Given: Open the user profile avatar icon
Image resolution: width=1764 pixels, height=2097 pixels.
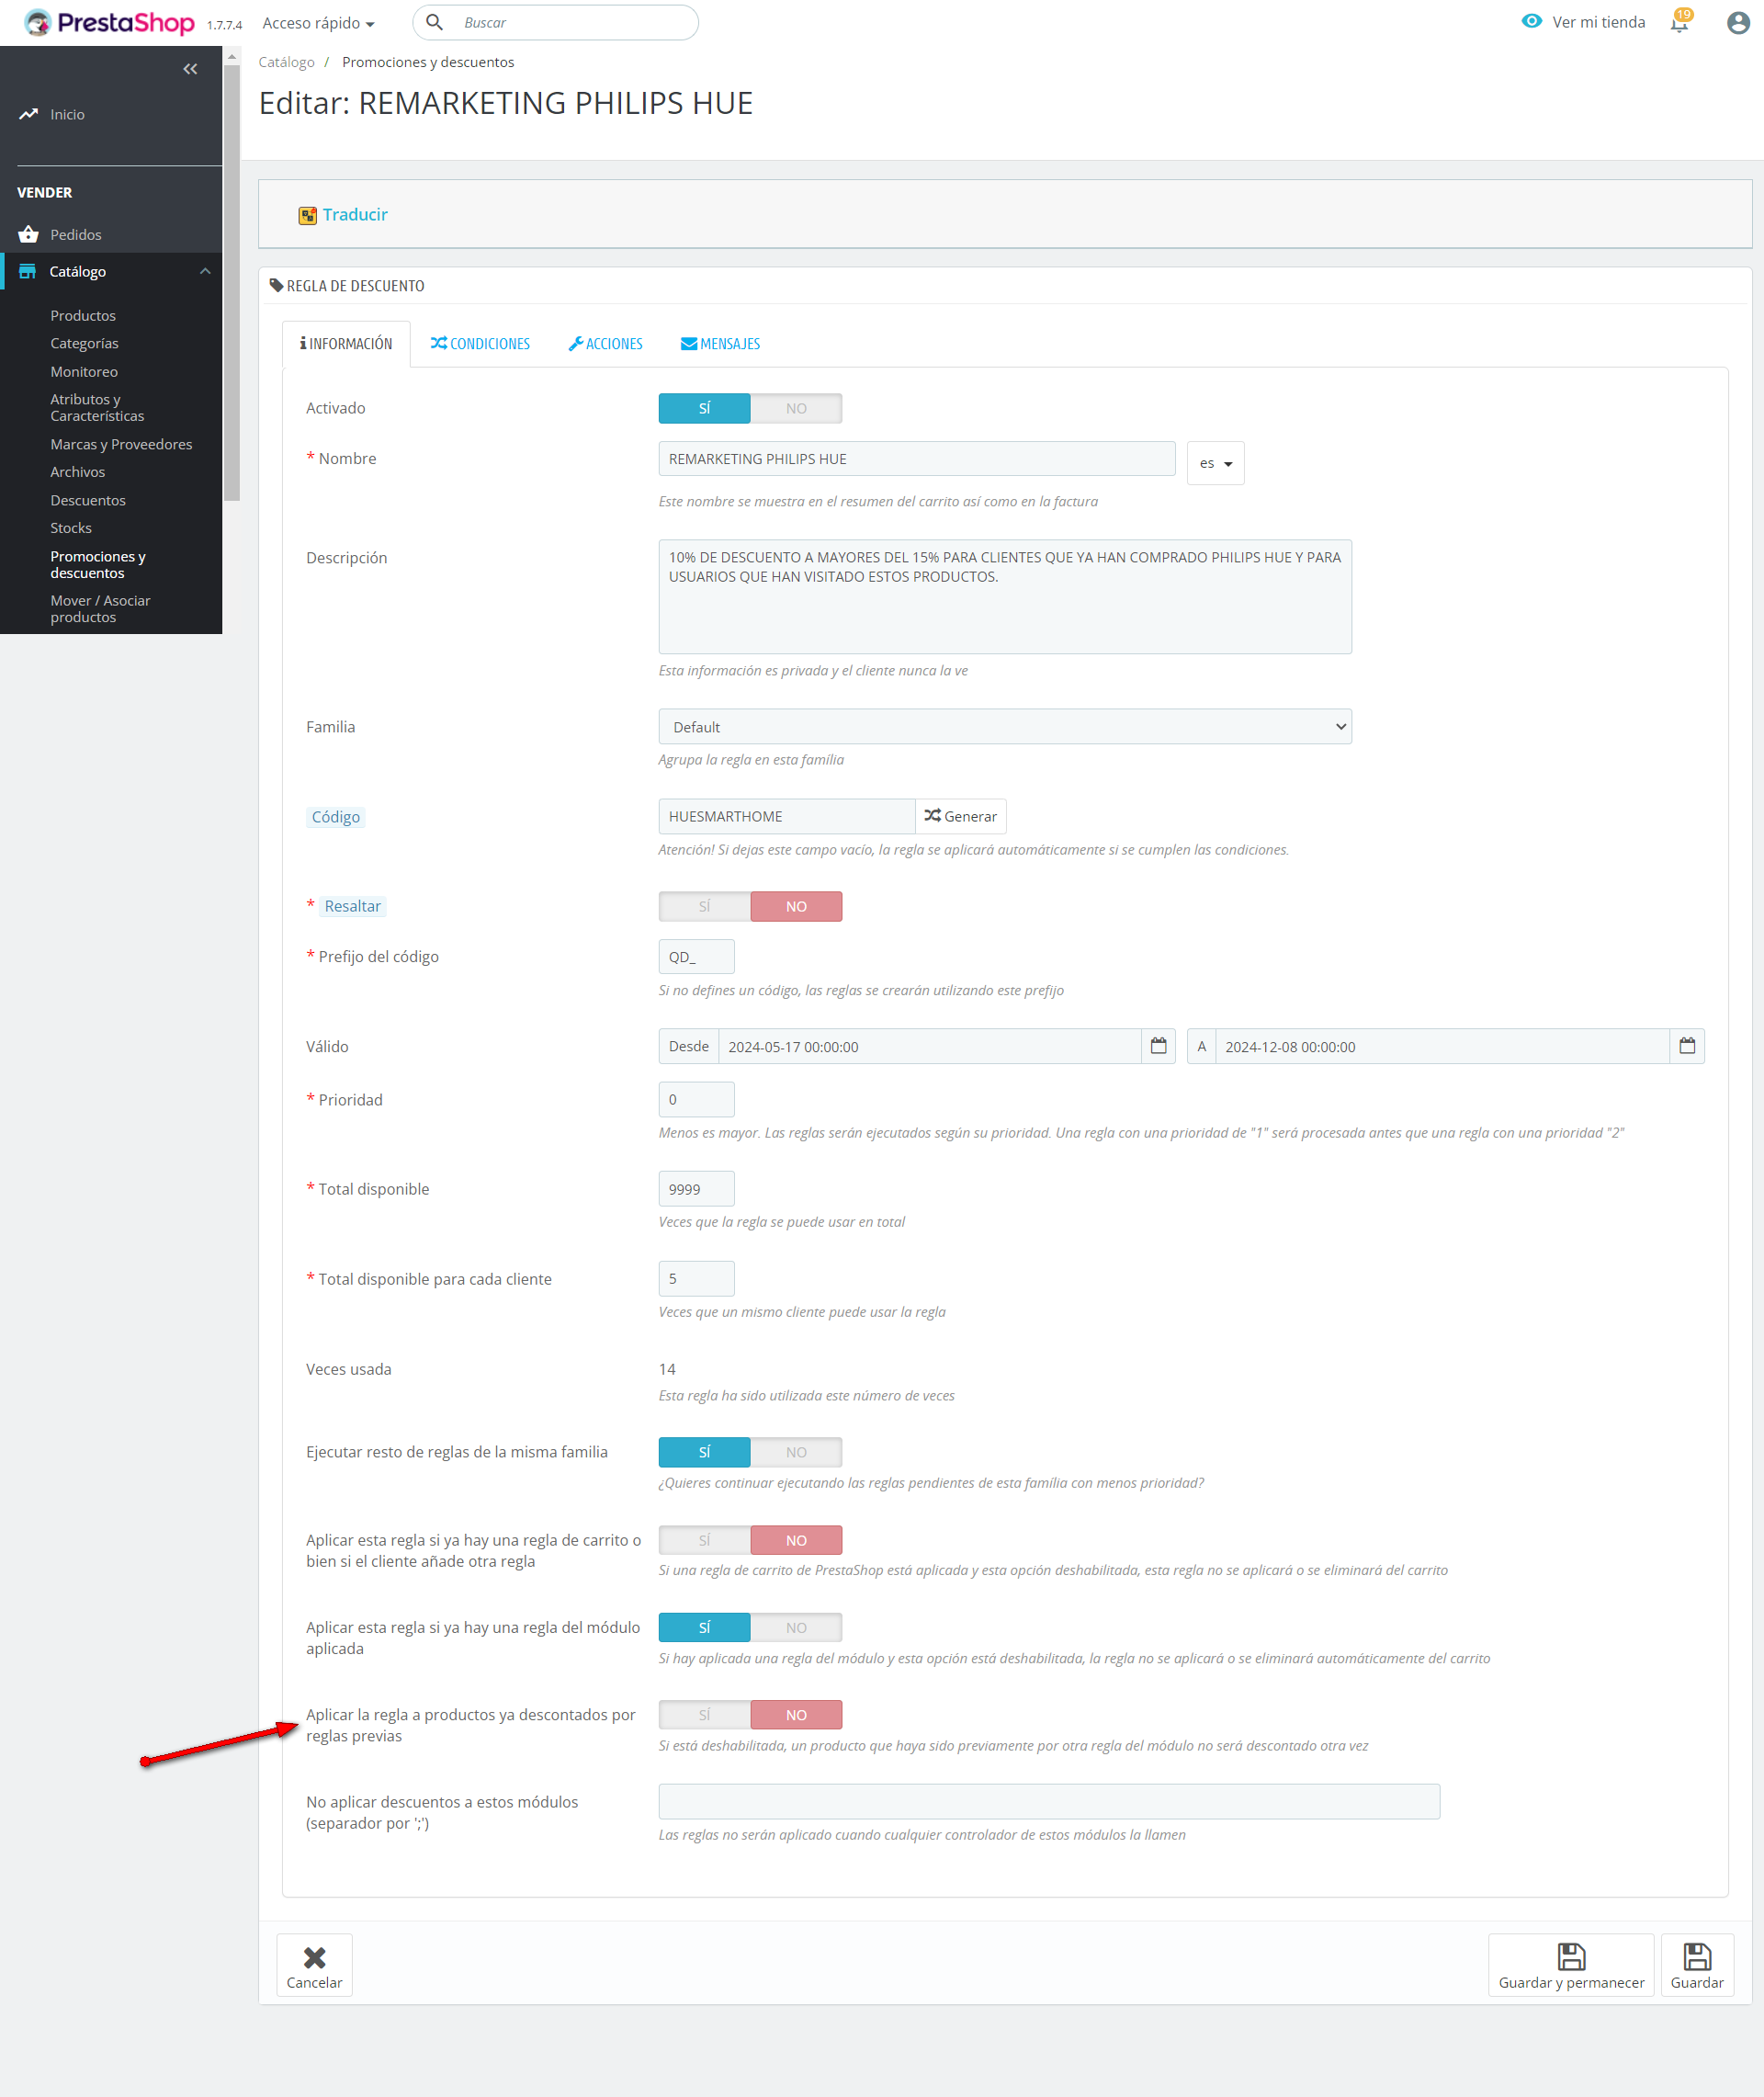Looking at the screenshot, I should (x=1738, y=23).
